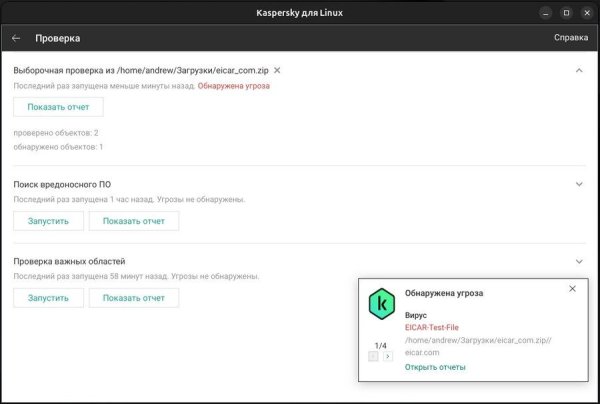Click the Открыть отчеты link

[x=435, y=367]
